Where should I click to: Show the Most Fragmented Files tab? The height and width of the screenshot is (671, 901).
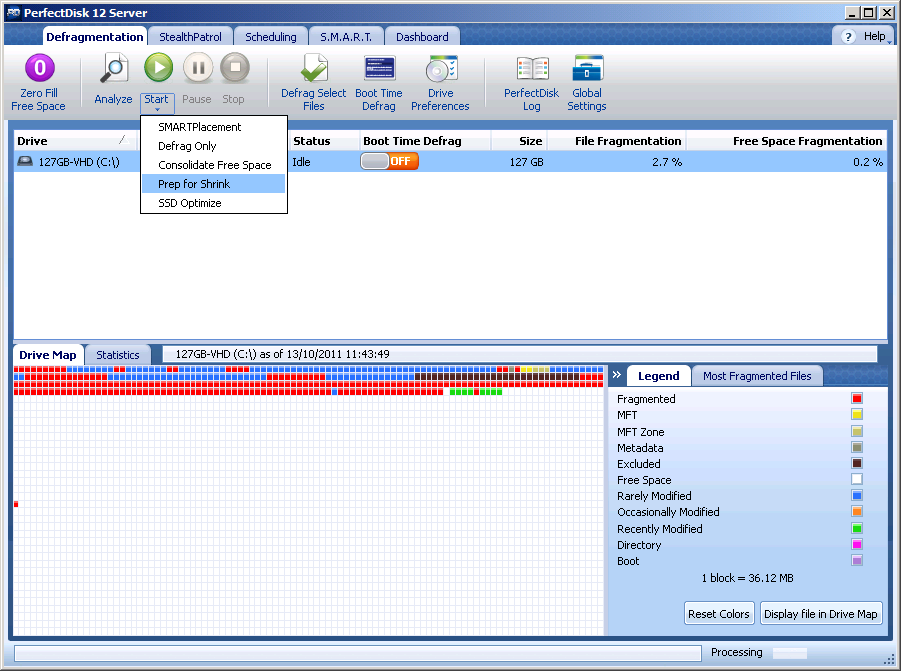click(x=757, y=376)
